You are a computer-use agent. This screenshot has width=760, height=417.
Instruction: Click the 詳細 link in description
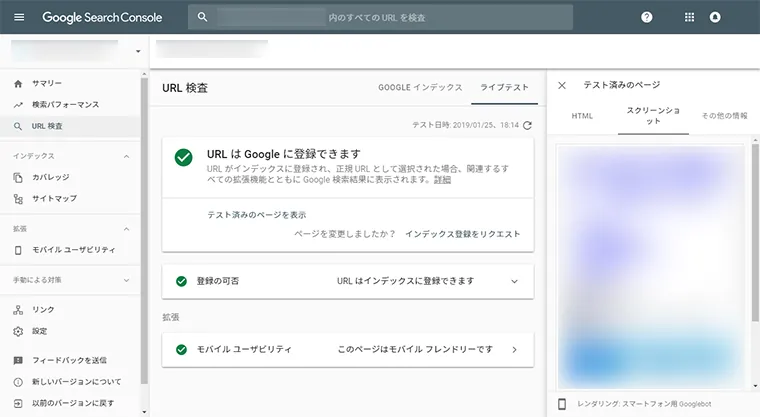pos(442,180)
